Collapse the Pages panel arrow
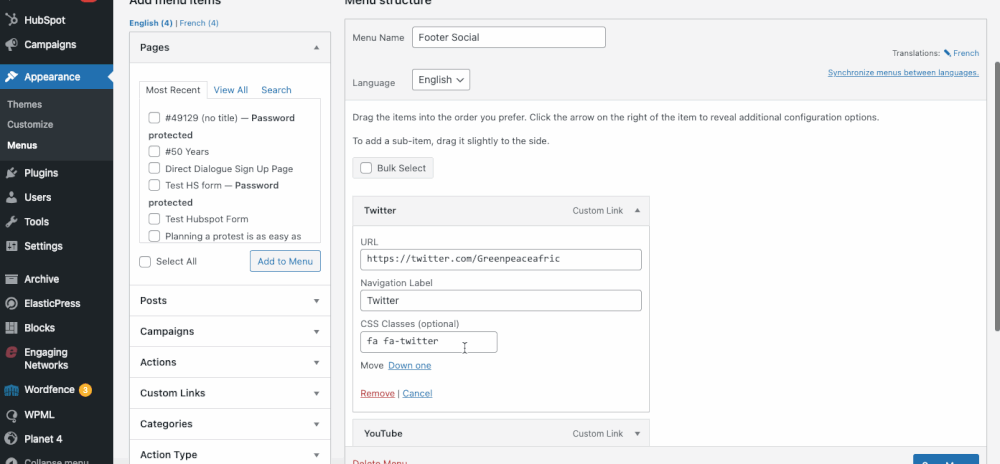 pos(316,48)
